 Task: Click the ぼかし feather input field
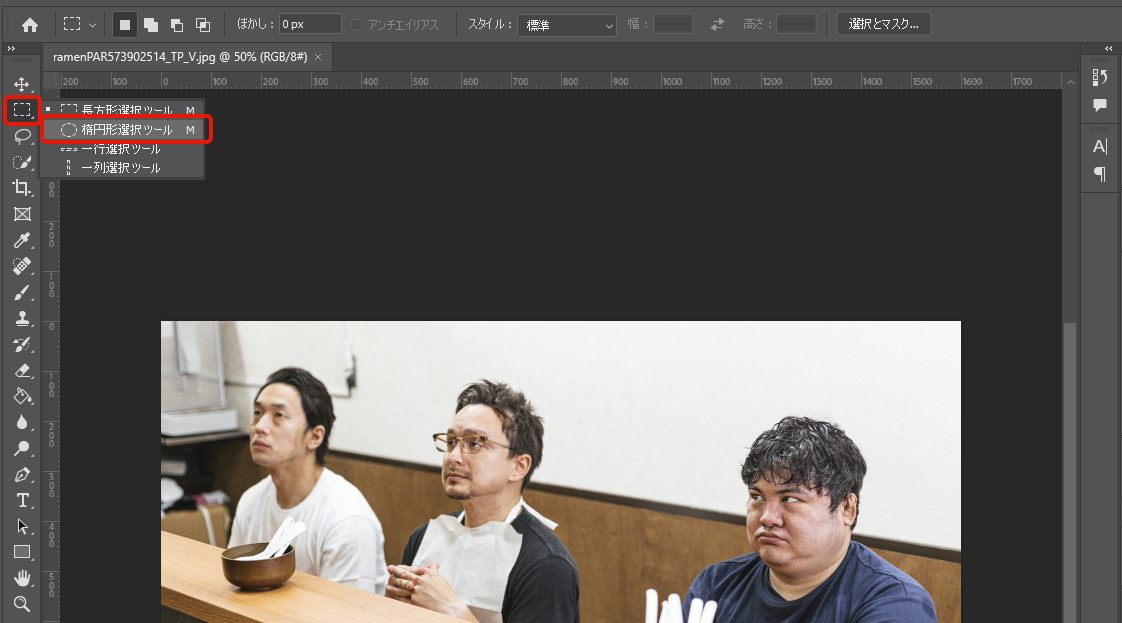click(309, 24)
